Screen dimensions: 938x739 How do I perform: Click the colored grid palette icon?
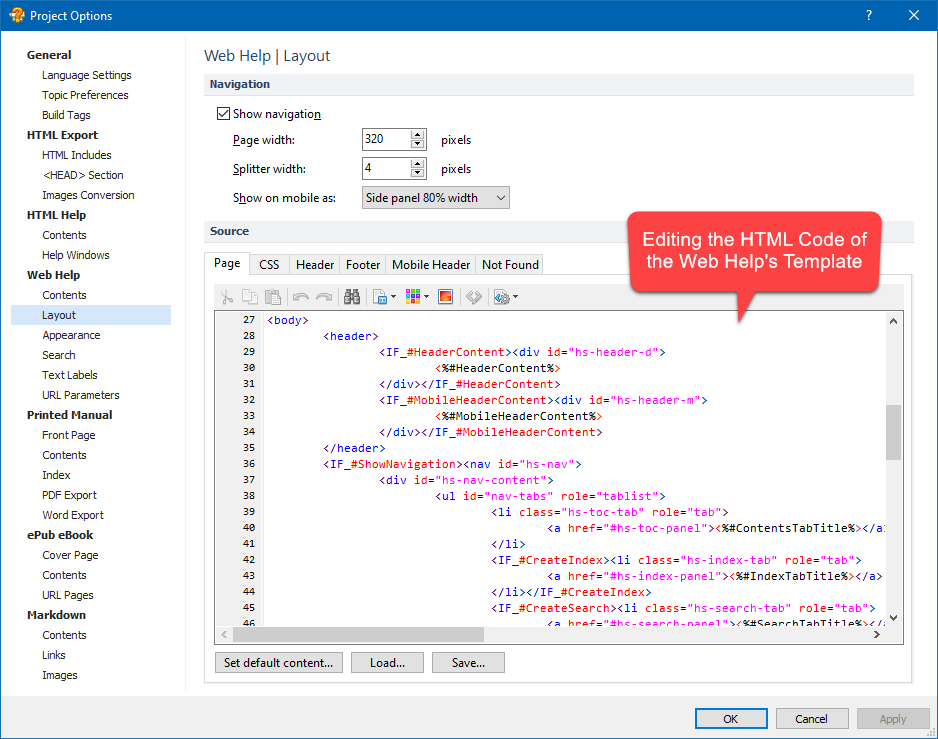pyautogui.click(x=413, y=297)
